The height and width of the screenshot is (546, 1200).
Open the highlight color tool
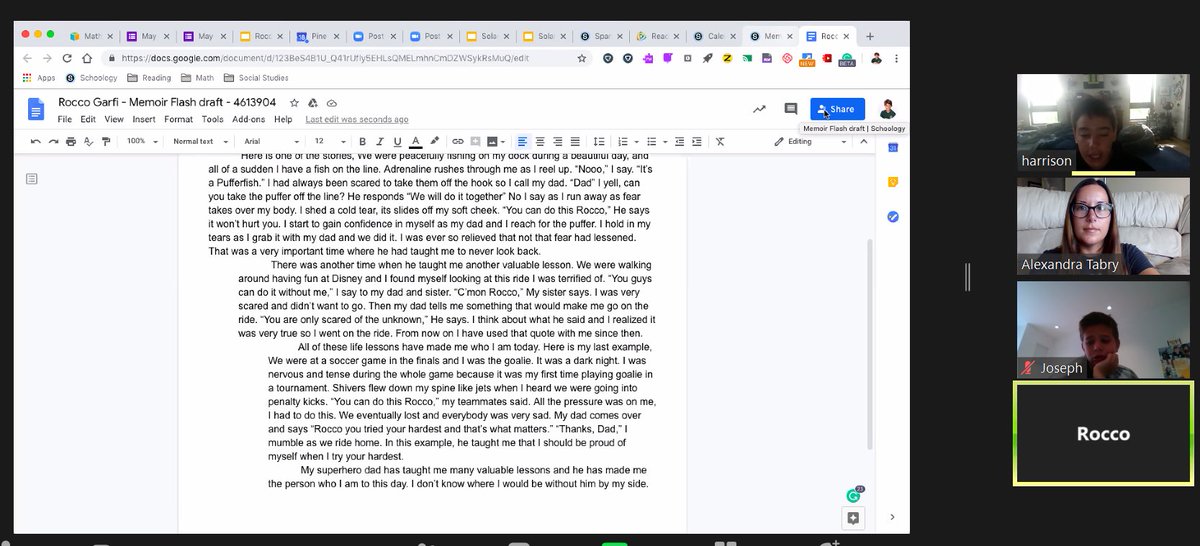[x=435, y=142]
